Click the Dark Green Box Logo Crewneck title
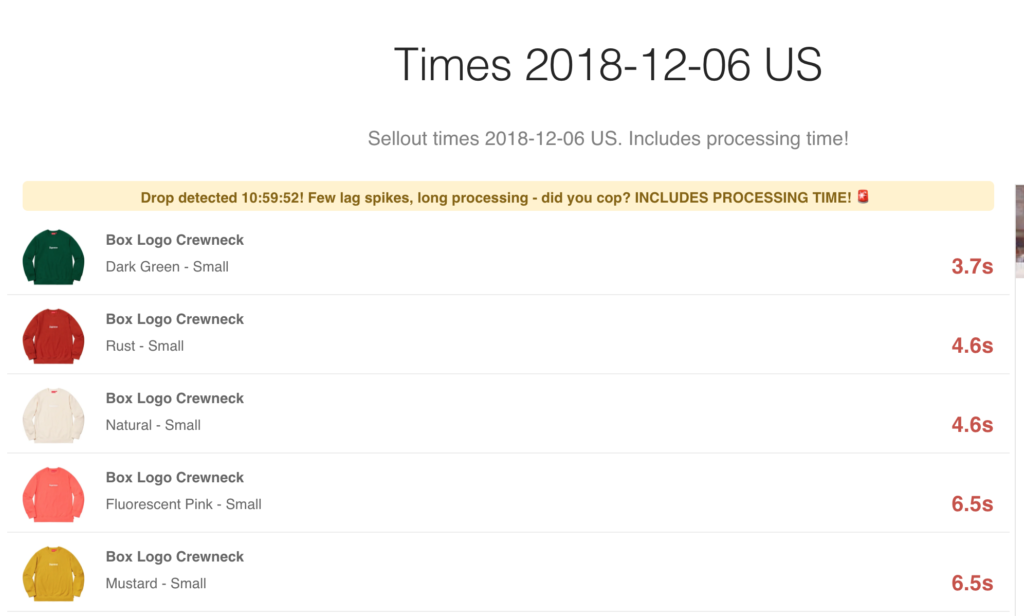Image resolution: width=1024 pixels, height=616 pixels. 174,240
